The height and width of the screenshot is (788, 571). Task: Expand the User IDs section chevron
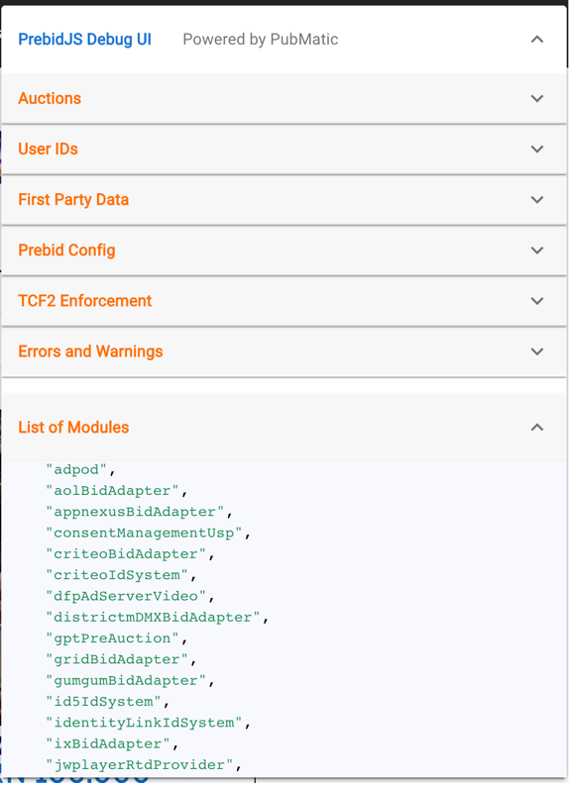coord(537,149)
